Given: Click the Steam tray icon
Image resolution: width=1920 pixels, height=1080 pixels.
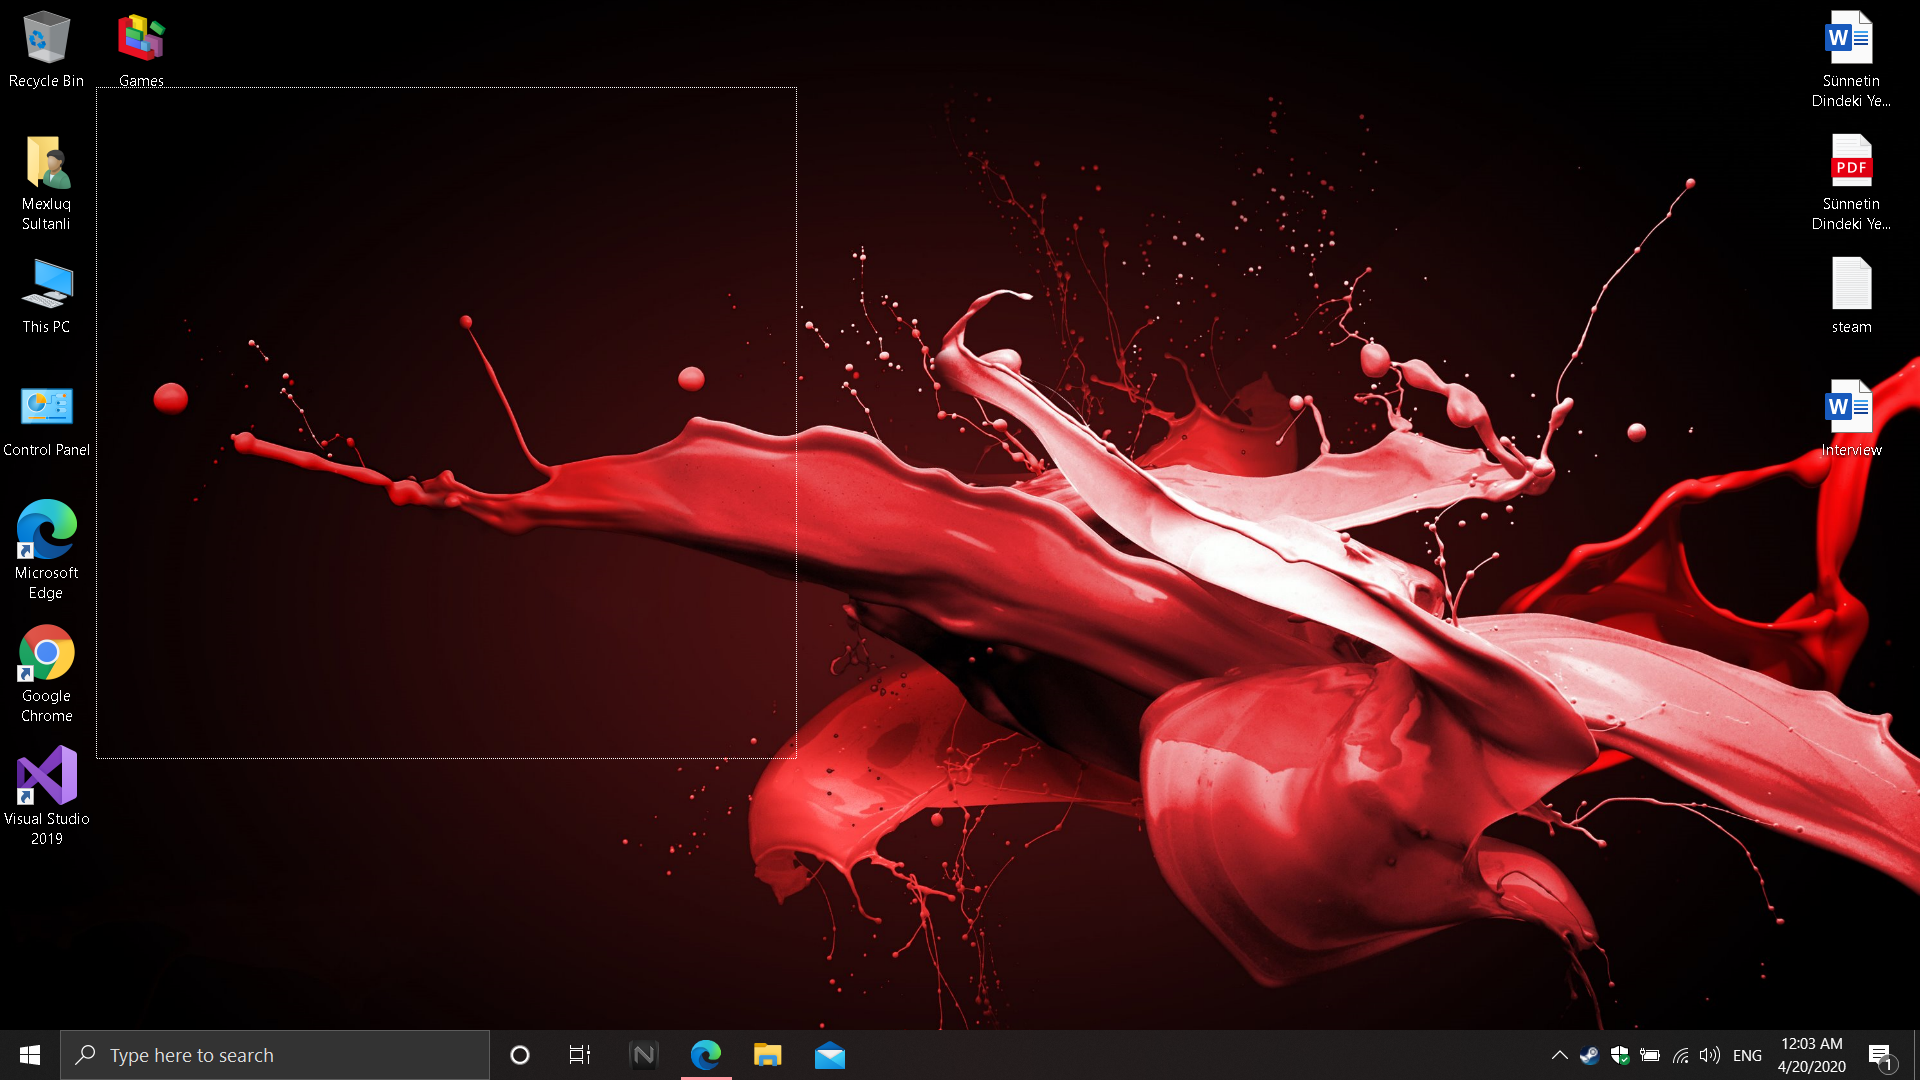Looking at the screenshot, I should coord(1589,1055).
